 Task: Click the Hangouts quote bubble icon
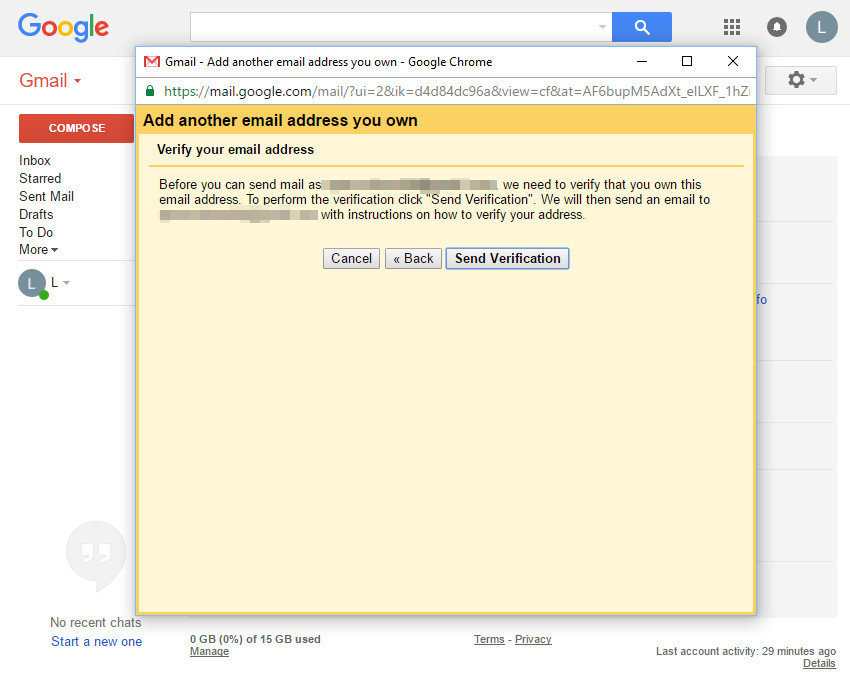(96, 556)
